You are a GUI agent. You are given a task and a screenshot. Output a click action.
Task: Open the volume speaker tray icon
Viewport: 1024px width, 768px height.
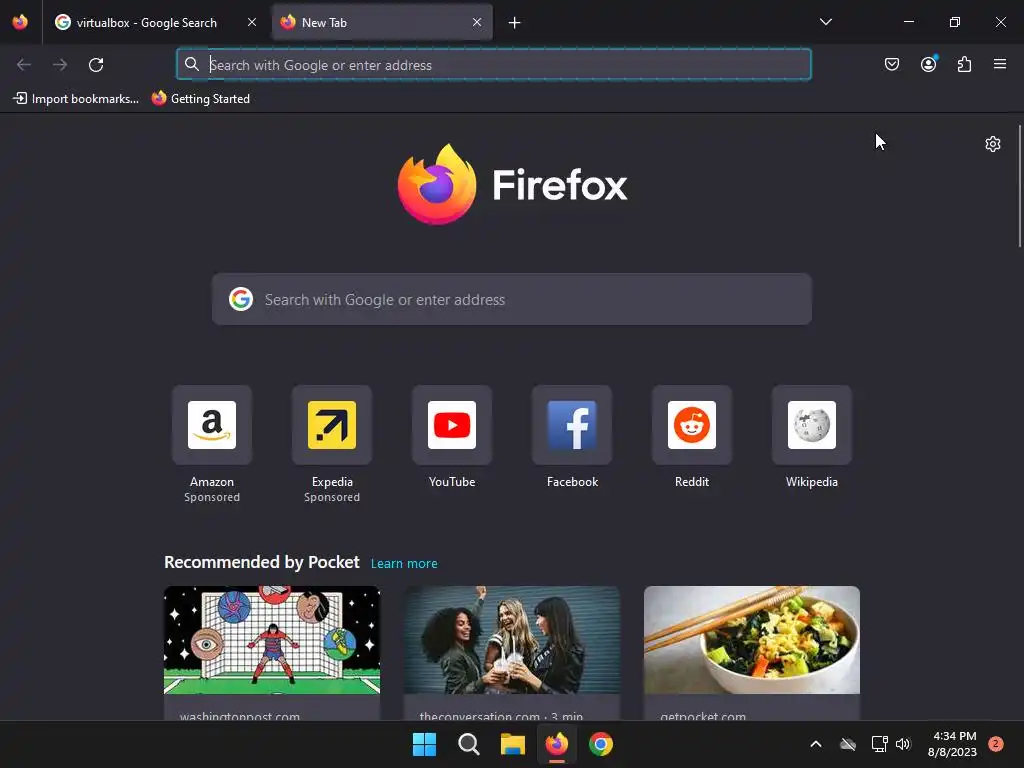(903, 744)
